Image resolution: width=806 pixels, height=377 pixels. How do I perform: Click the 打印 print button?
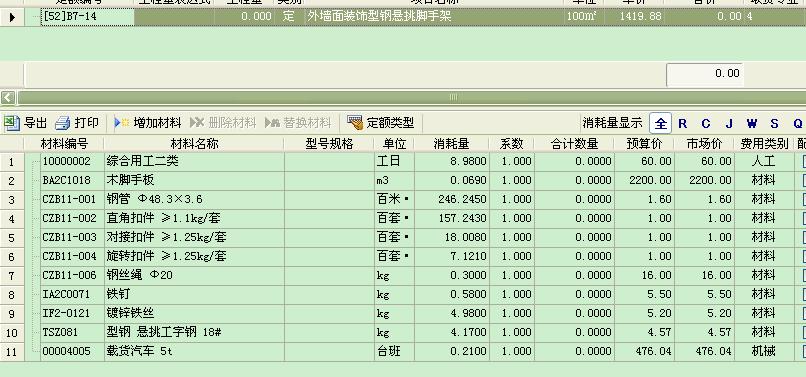77,123
